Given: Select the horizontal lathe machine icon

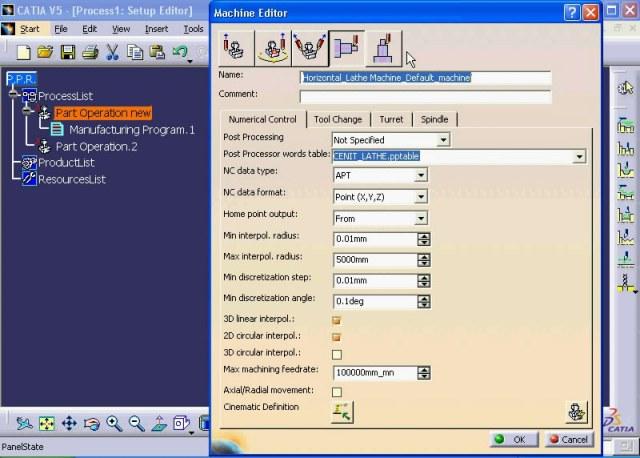Looking at the screenshot, I should pyautogui.click(x=346, y=48).
